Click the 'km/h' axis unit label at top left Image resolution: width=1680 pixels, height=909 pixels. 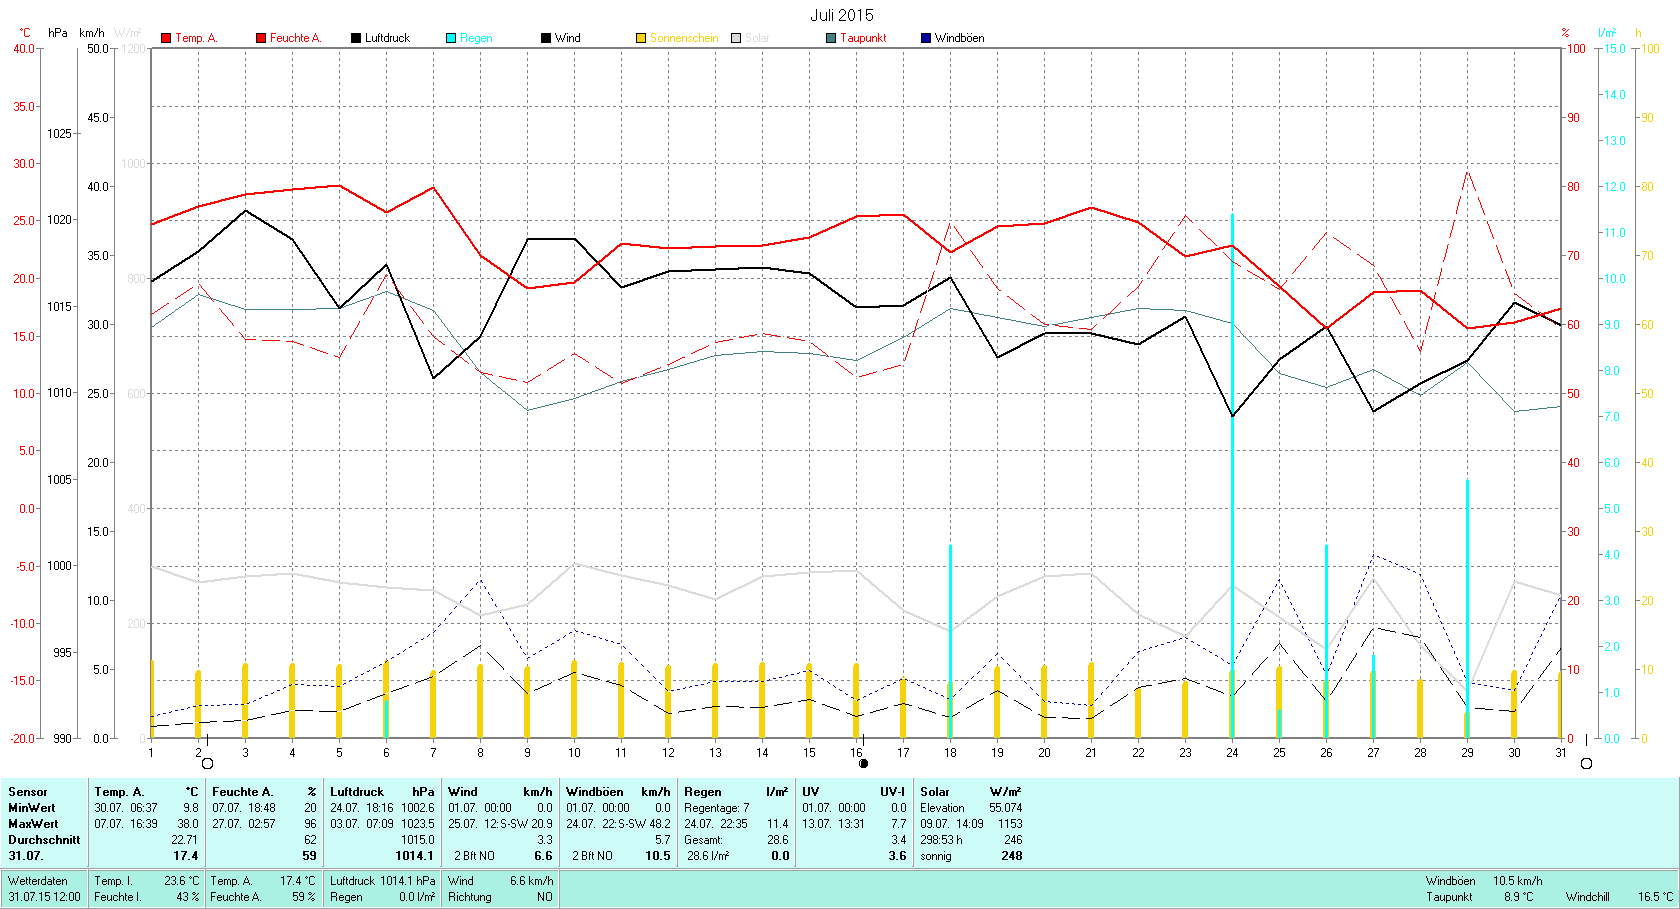click(92, 33)
